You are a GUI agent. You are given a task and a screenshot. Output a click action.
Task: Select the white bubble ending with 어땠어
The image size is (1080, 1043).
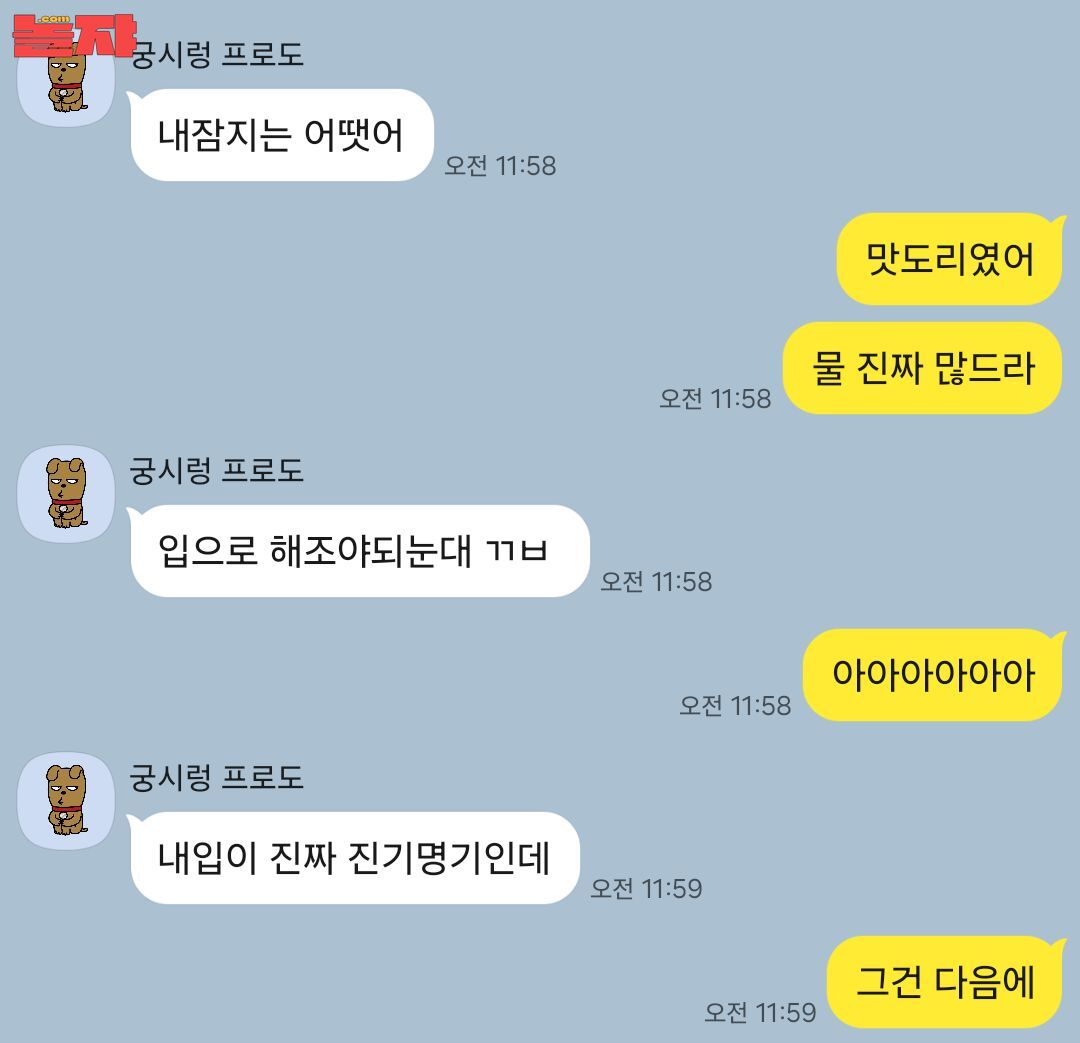point(281,135)
